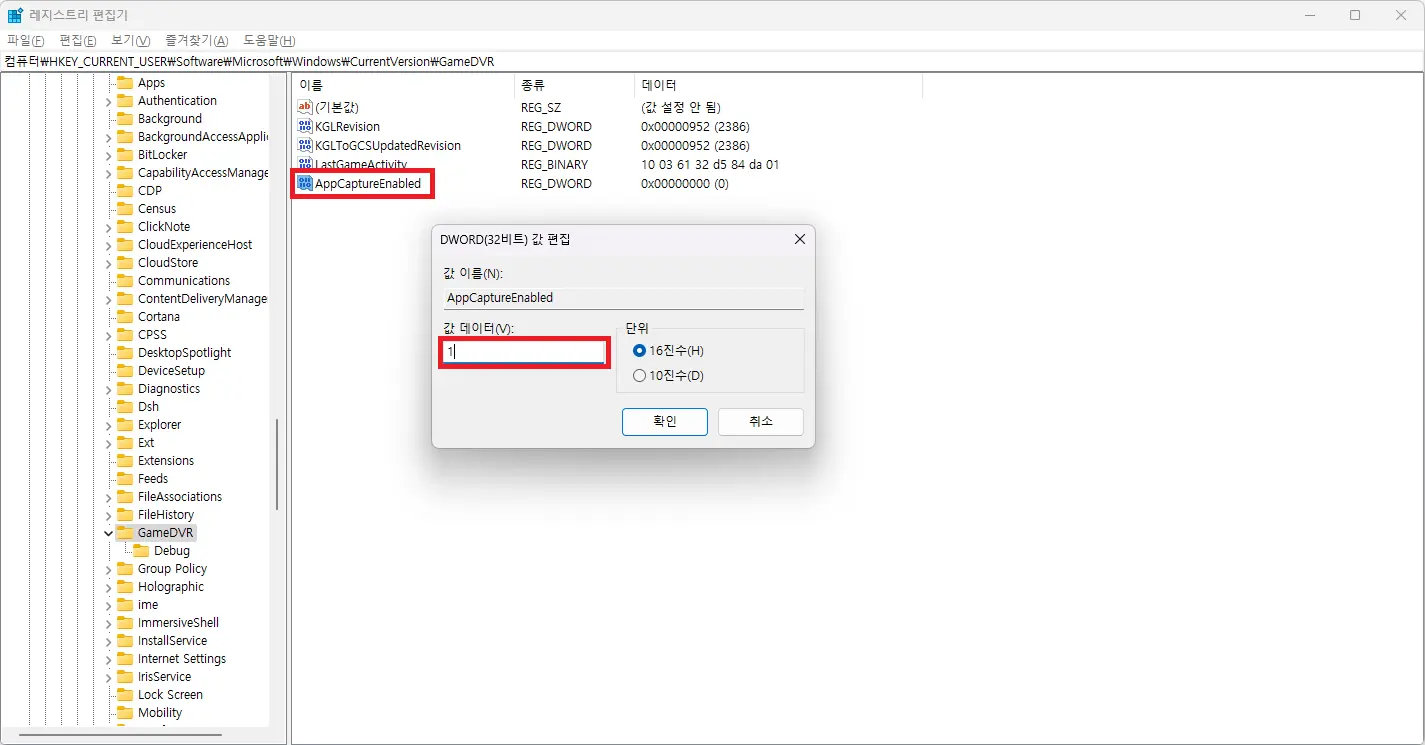Click the data value 0x00000952 of KGLRevision
This screenshot has height=745, width=1425.
pos(695,127)
